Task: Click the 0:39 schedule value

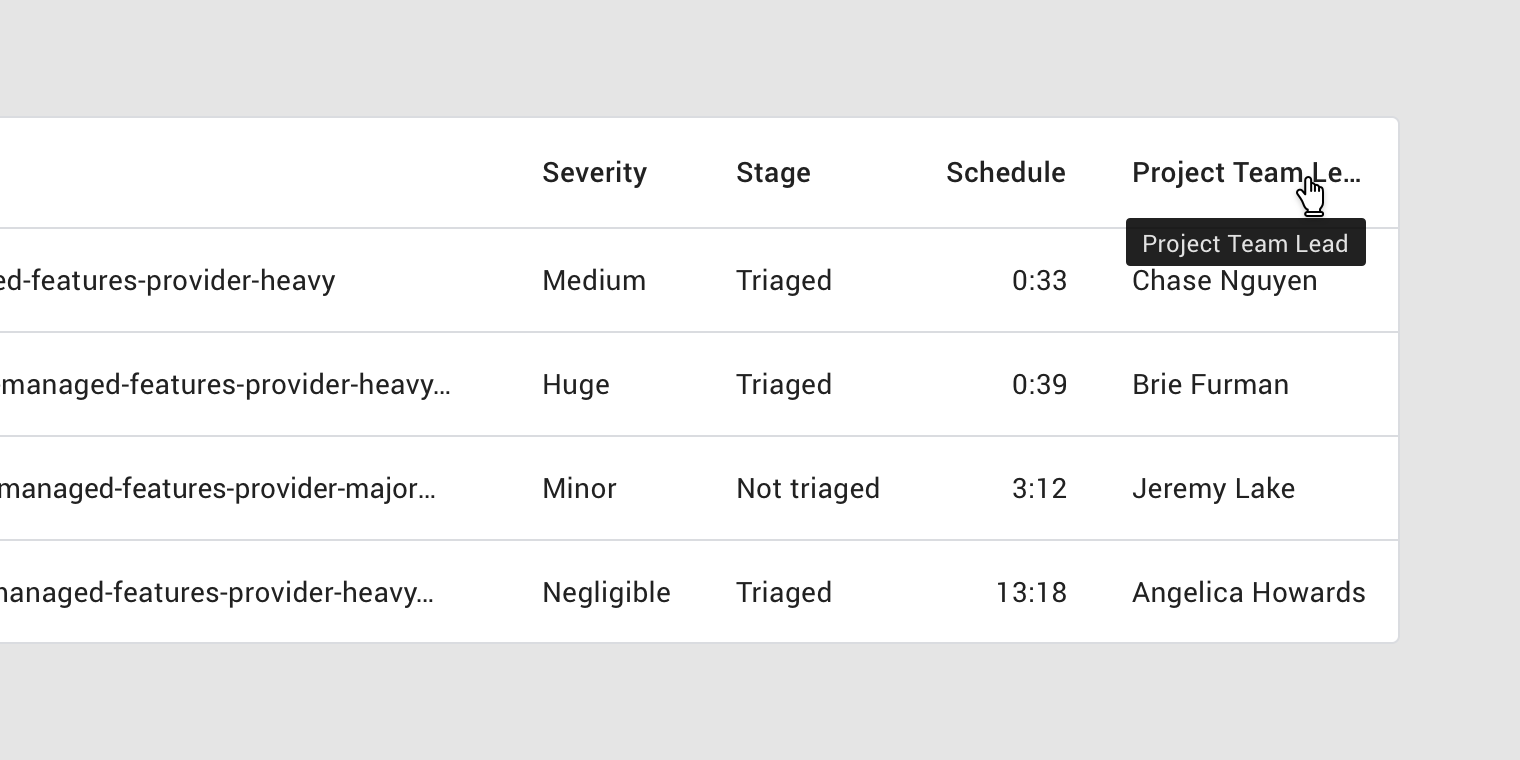Action: click(x=1039, y=385)
